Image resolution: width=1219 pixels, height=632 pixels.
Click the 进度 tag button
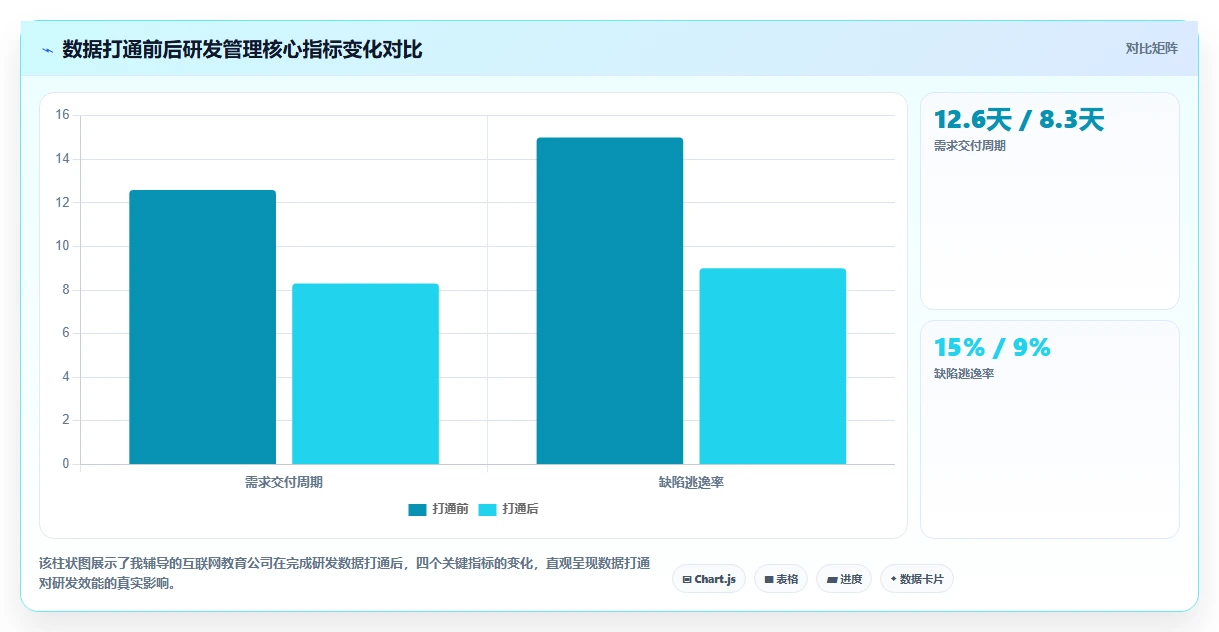(844, 579)
